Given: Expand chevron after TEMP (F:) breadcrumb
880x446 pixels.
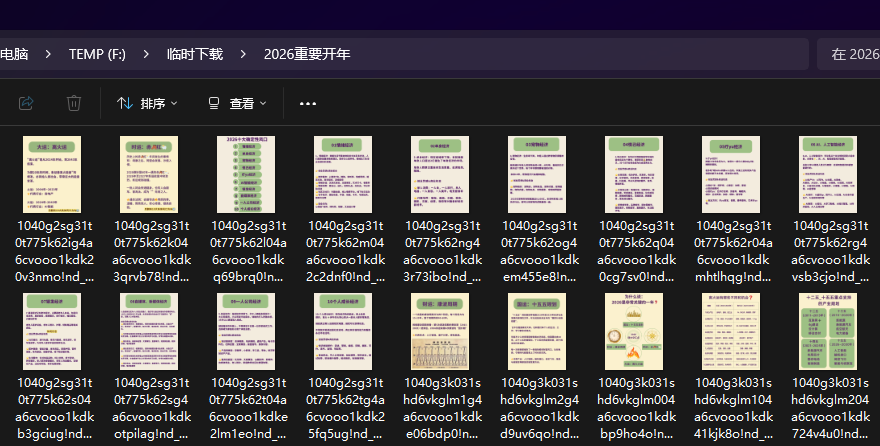Looking at the screenshot, I should click(146, 54).
